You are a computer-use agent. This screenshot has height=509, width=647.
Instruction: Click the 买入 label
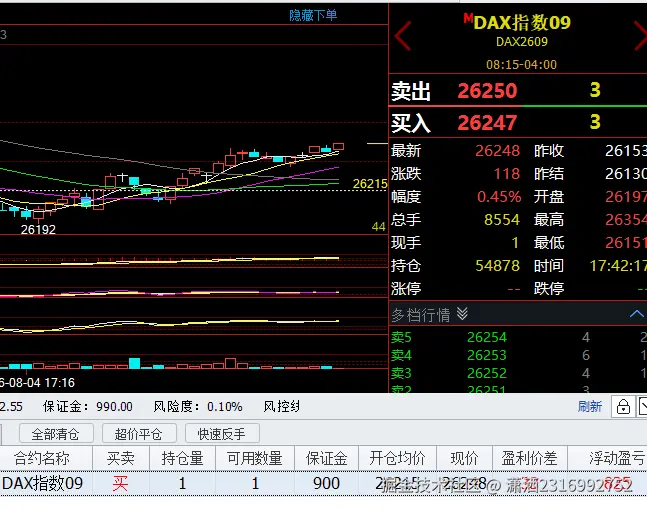click(411, 123)
